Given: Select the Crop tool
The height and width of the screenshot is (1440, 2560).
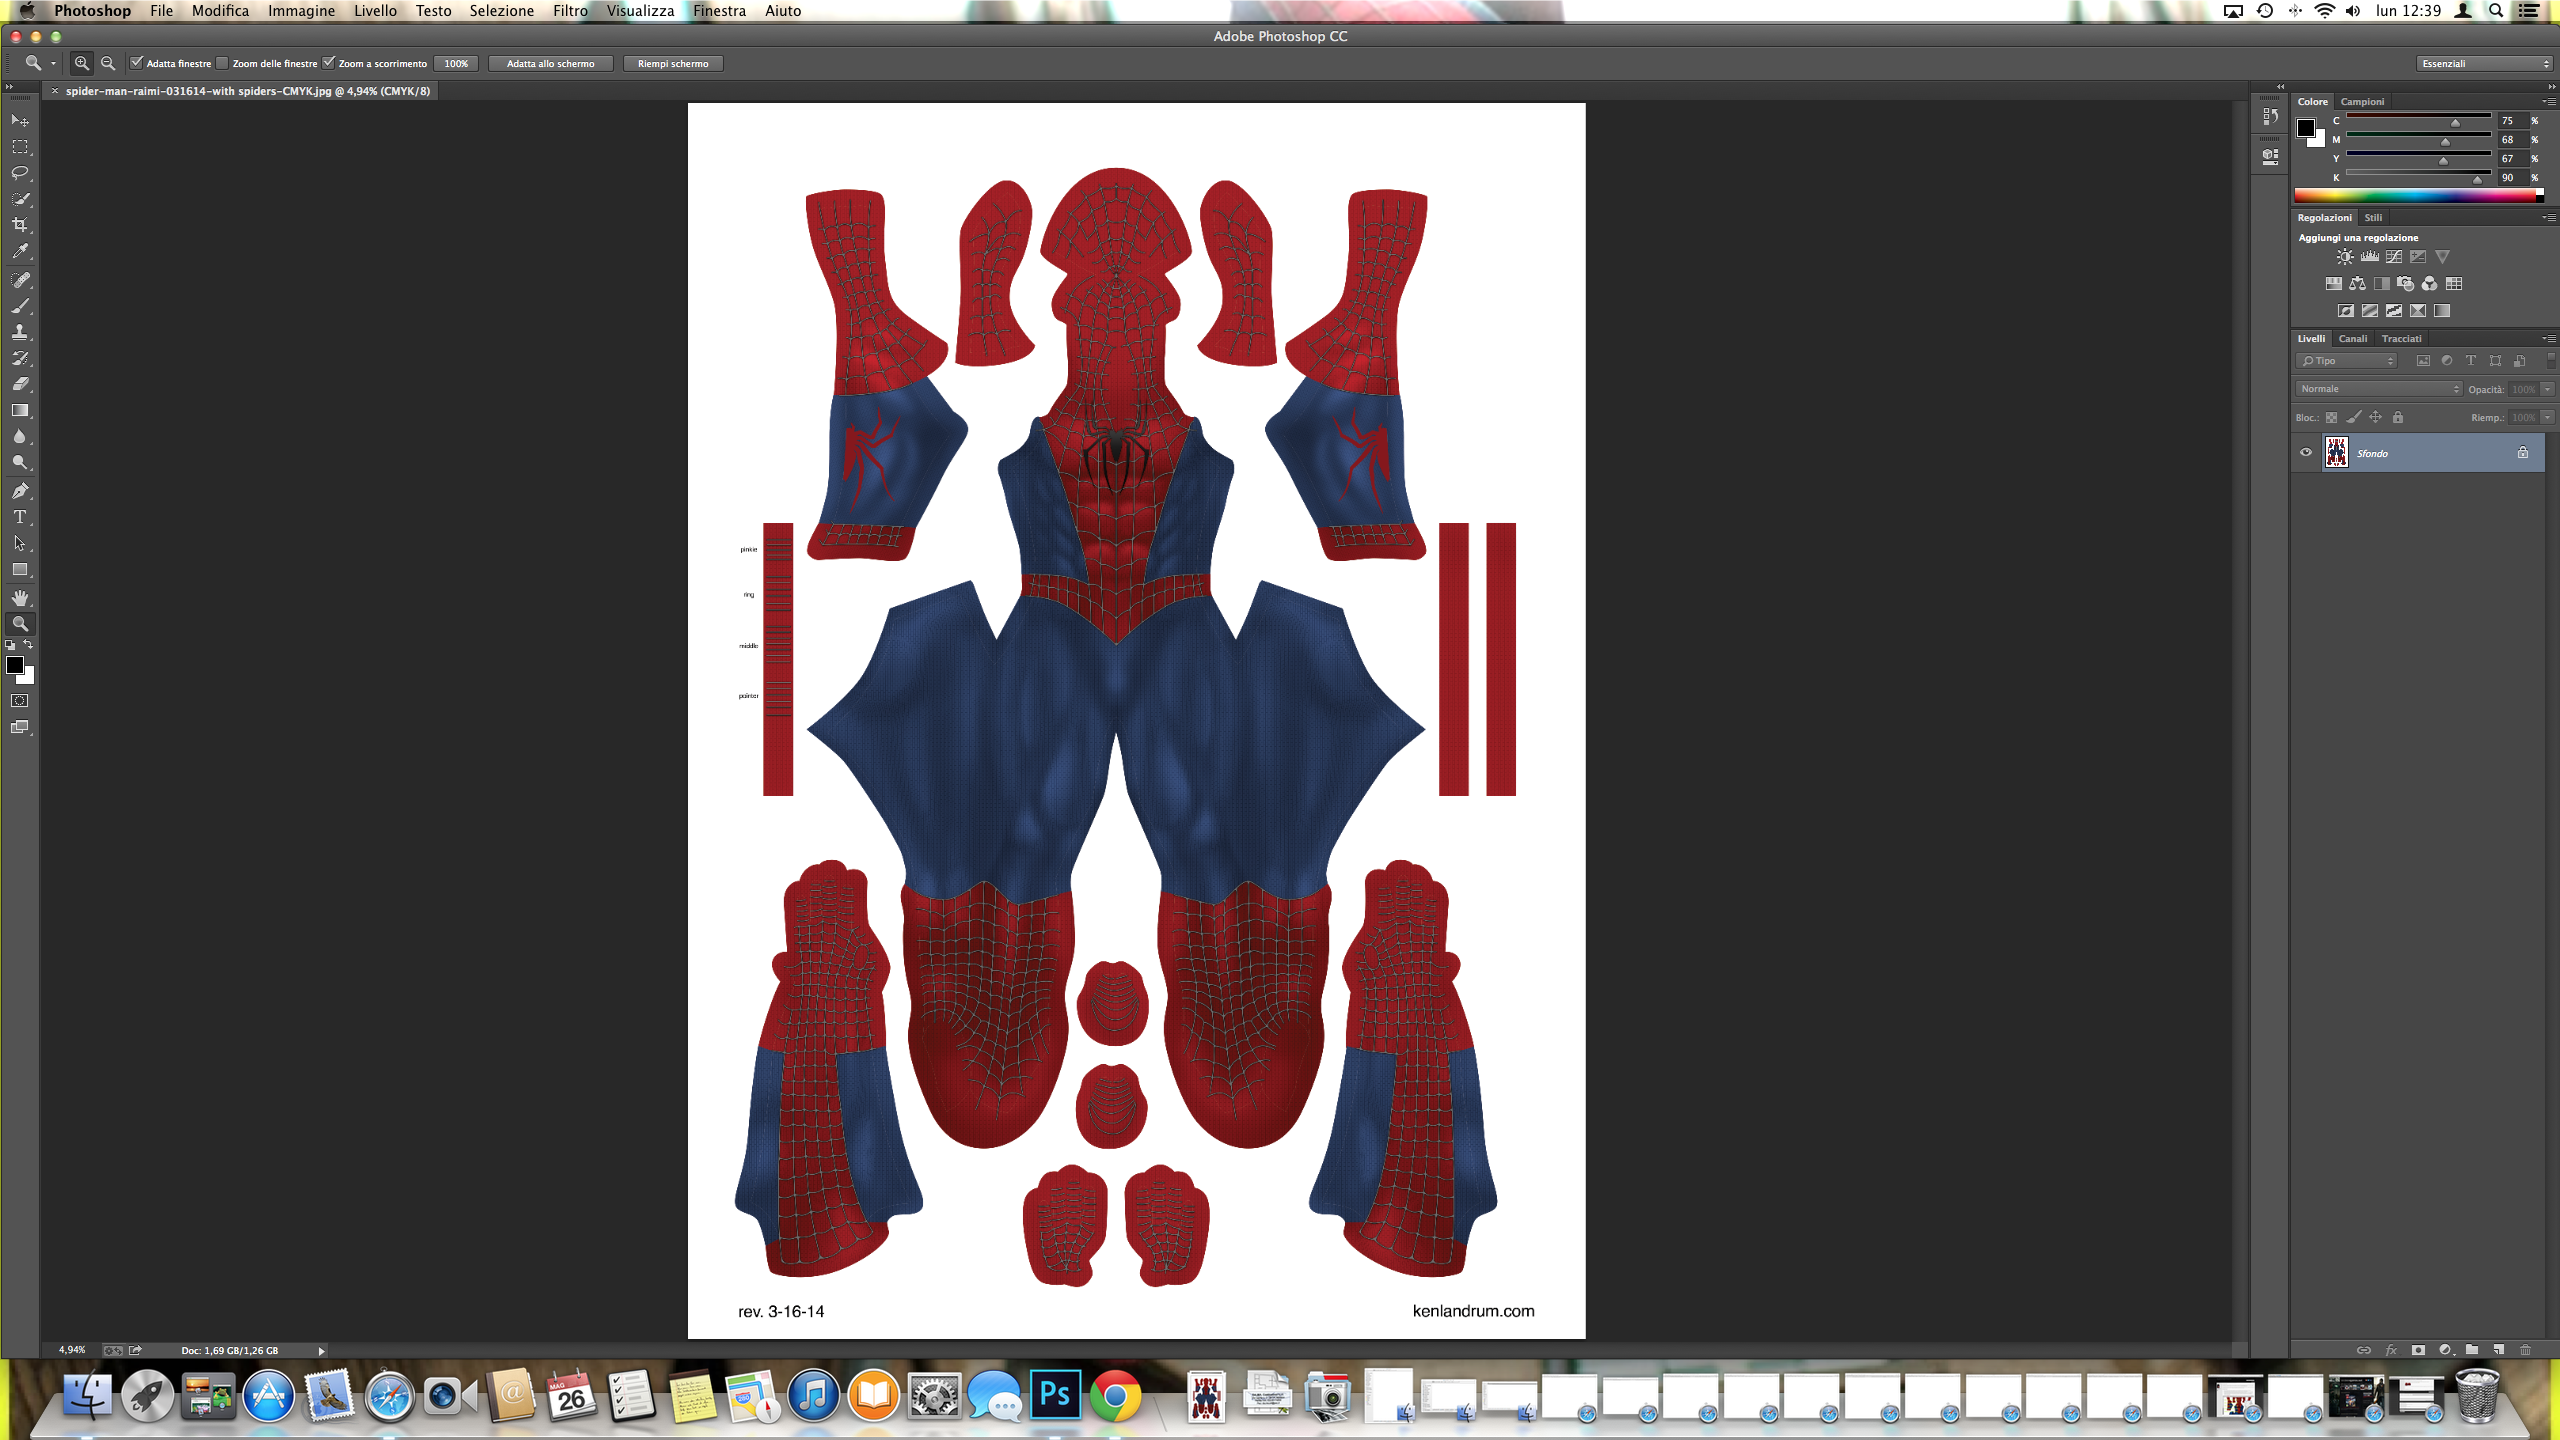Looking at the screenshot, I should point(20,225).
